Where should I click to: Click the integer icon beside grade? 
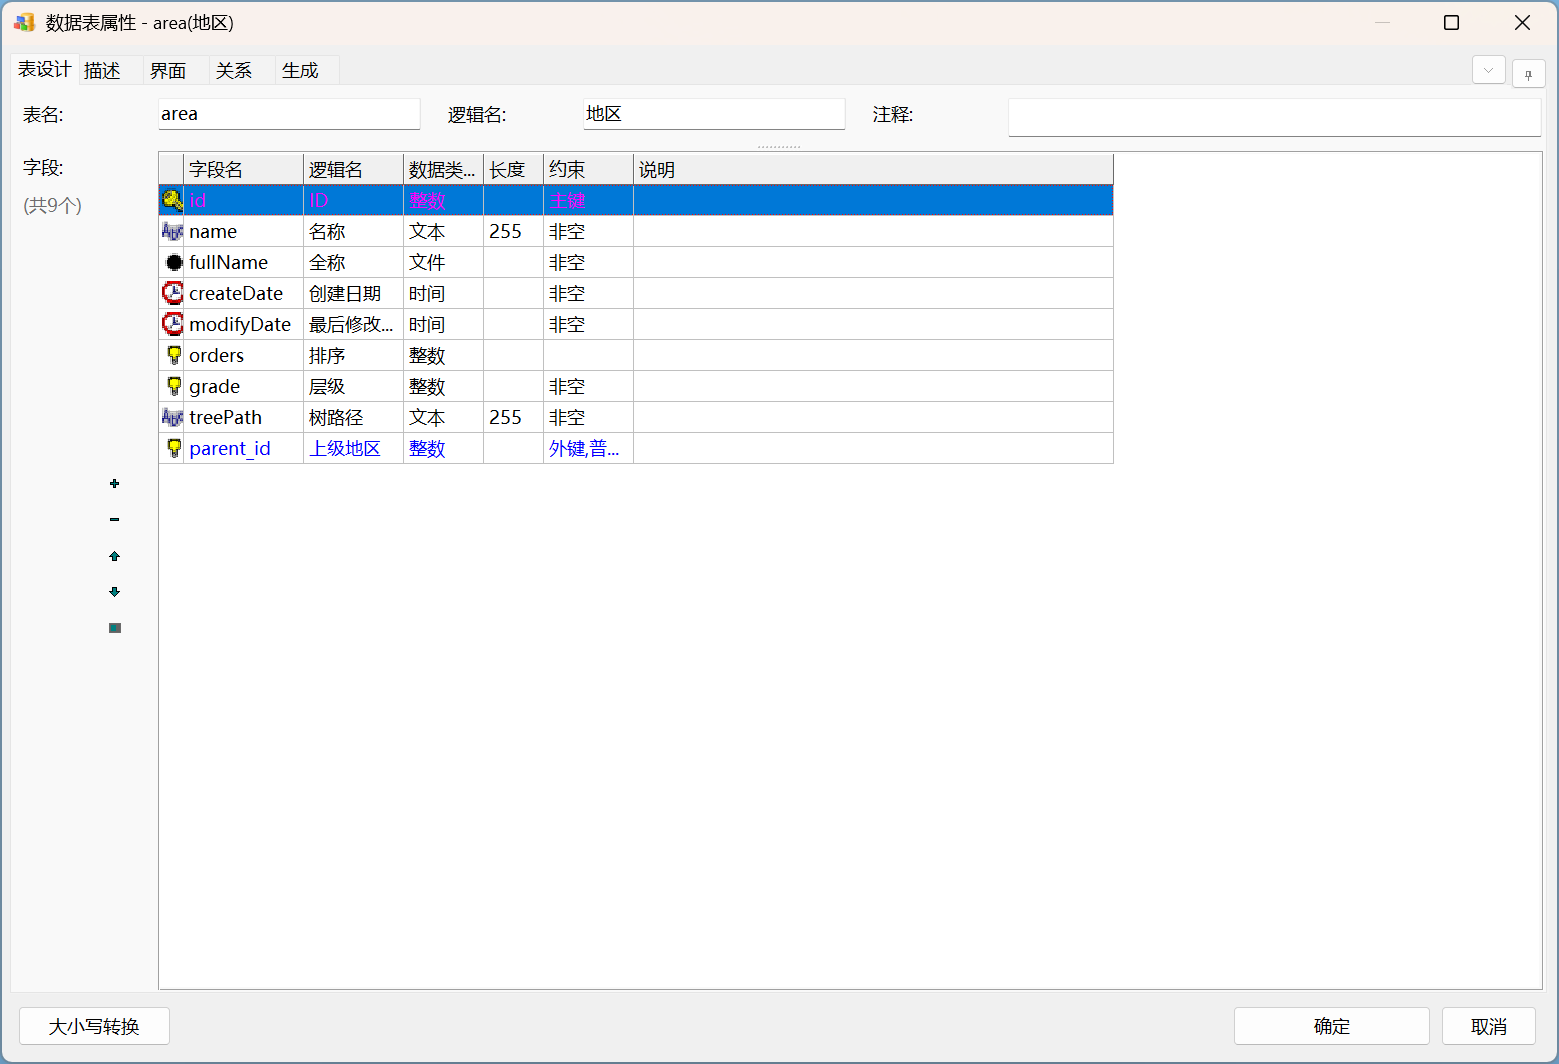173,386
